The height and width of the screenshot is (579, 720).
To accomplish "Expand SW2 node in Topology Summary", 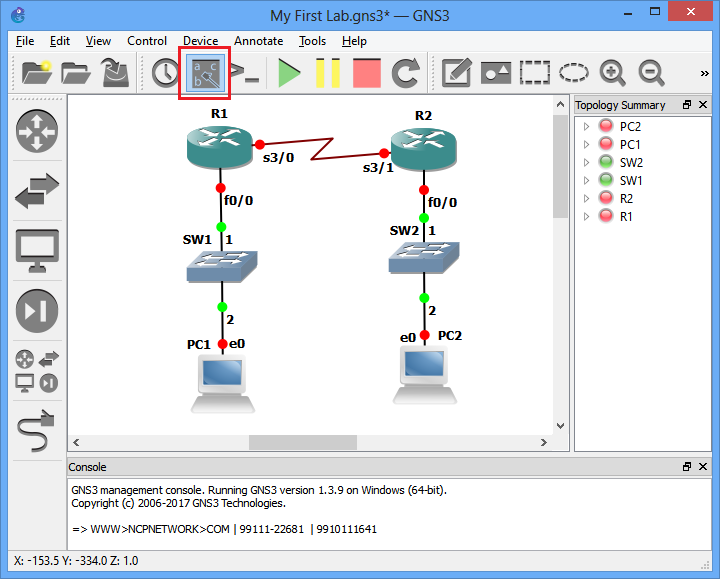I will click(587, 162).
